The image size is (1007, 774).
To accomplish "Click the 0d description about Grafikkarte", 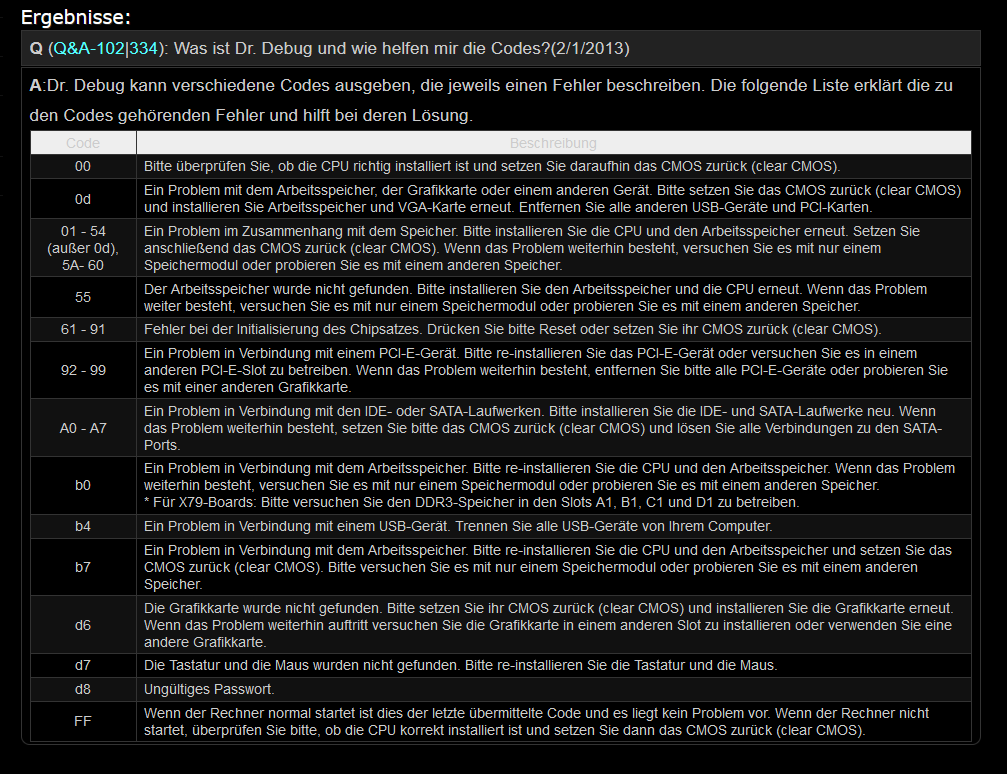I will (552, 199).
